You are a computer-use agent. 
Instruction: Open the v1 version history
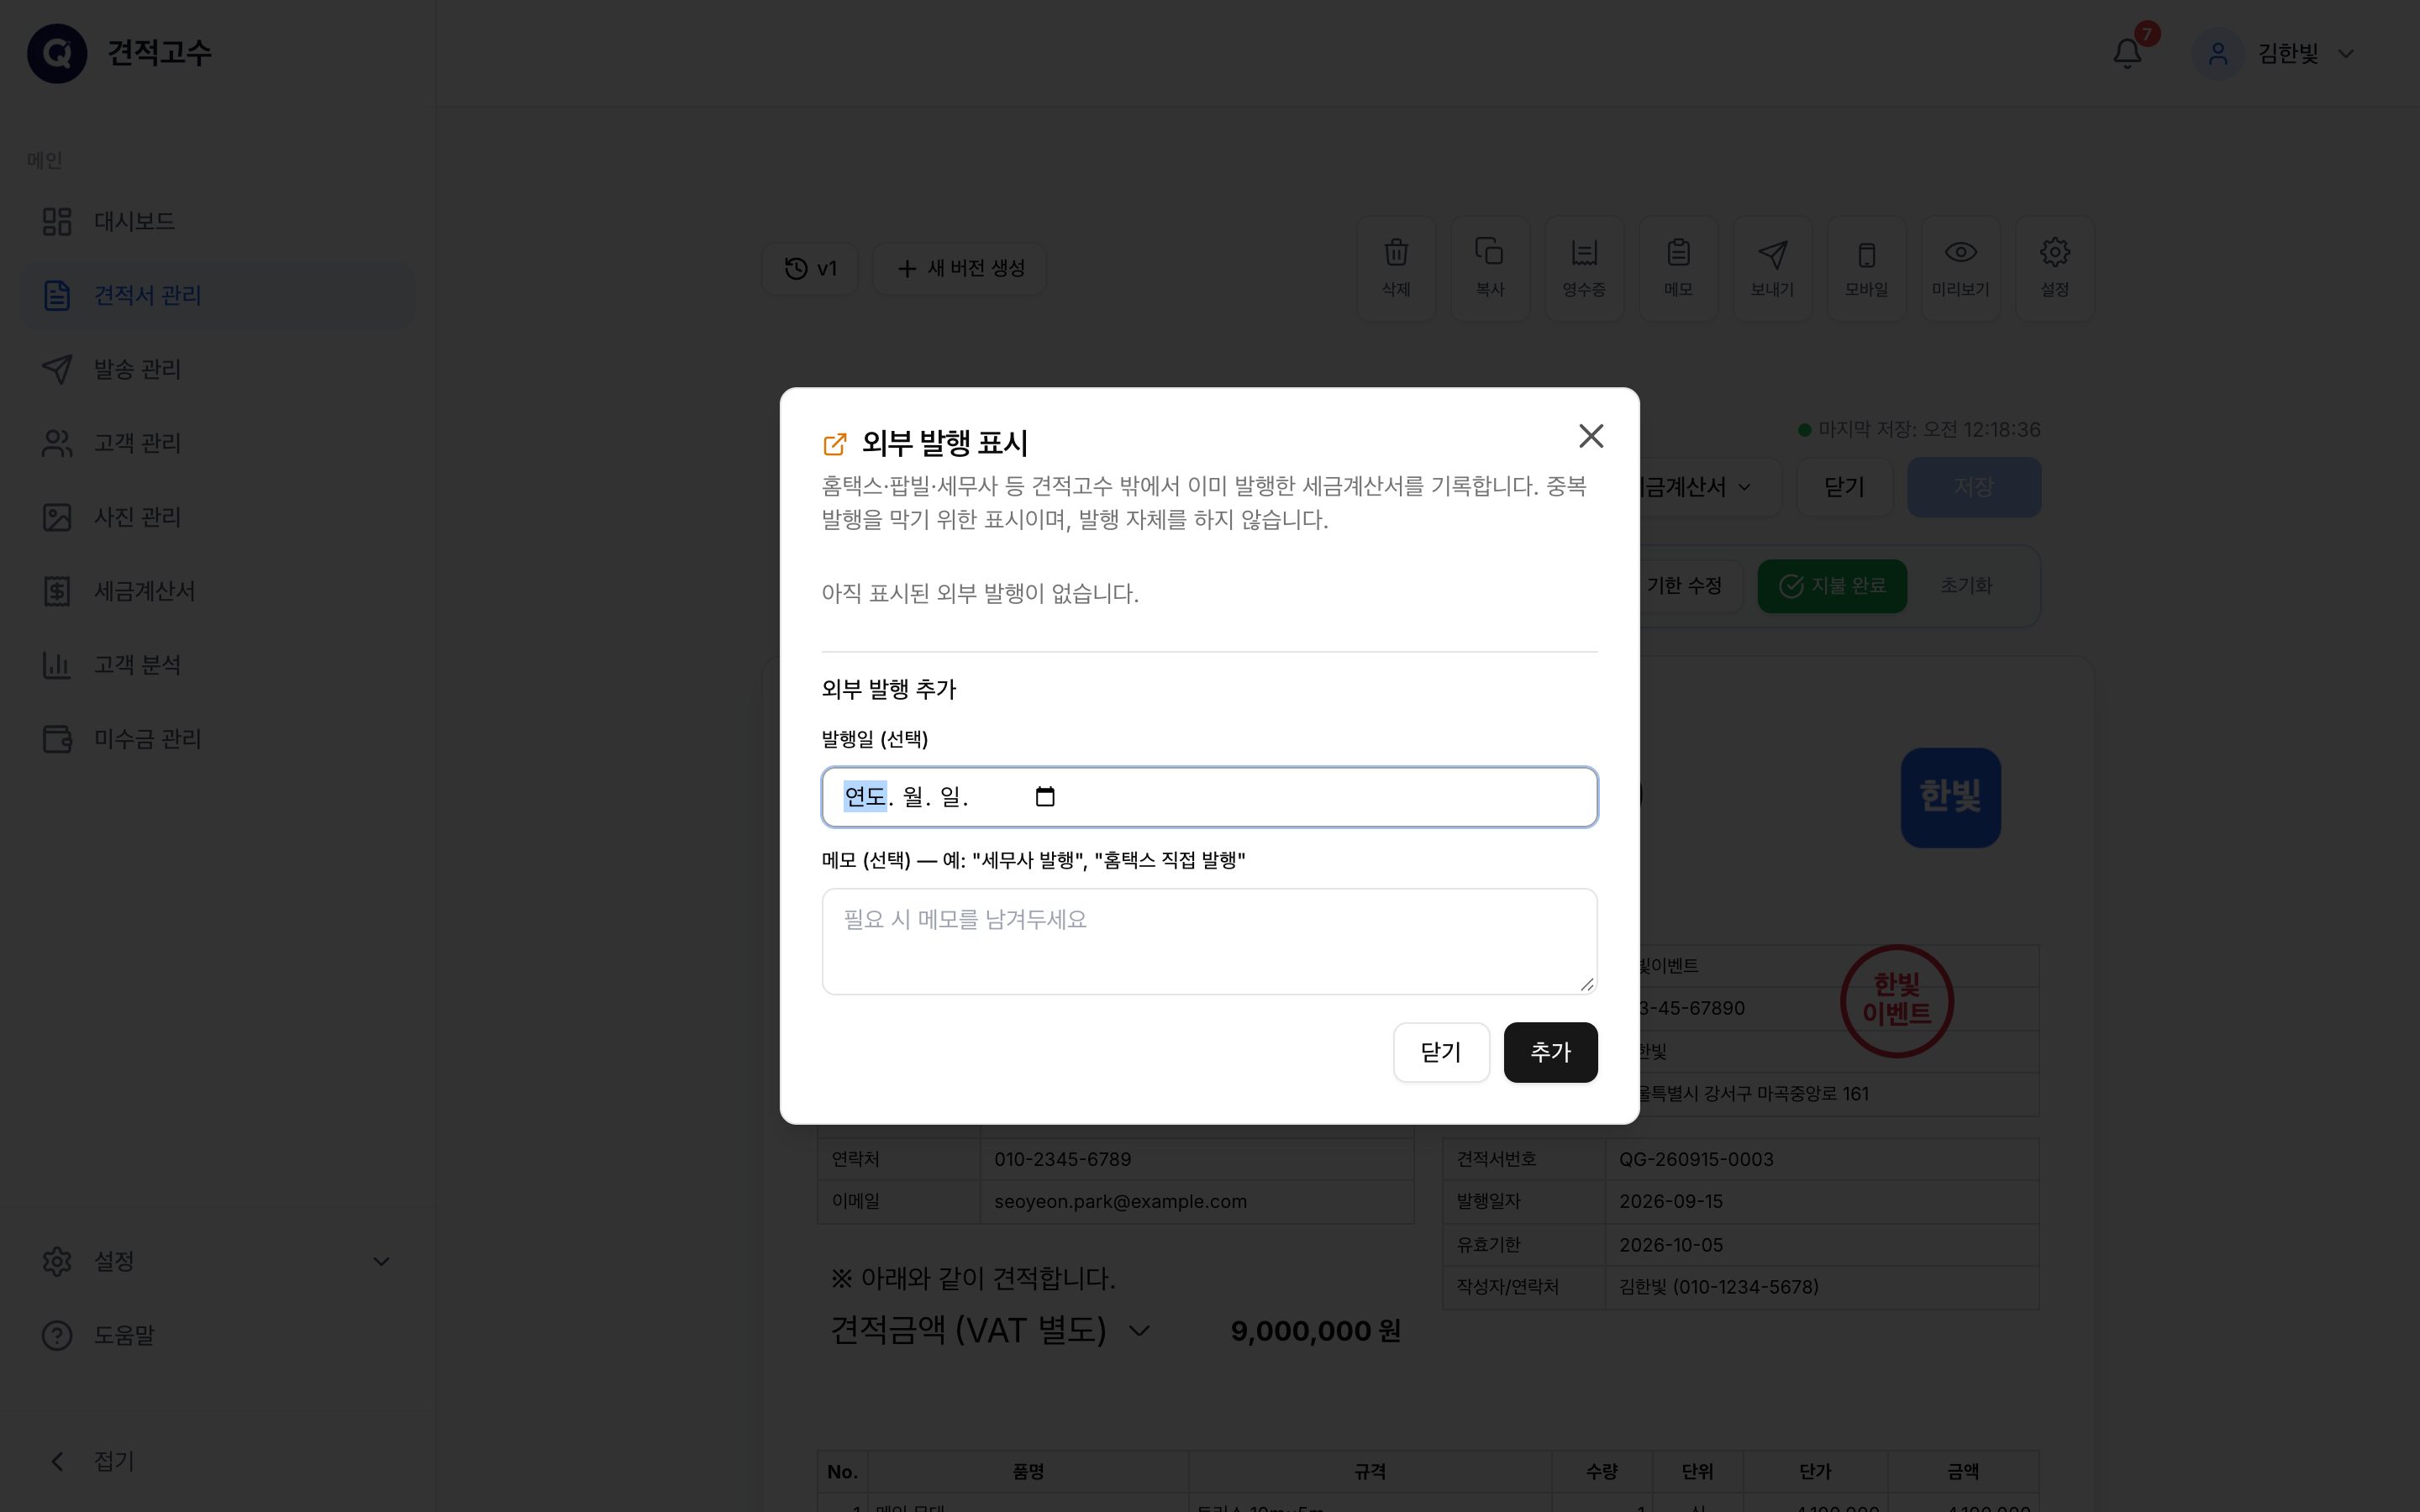(x=810, y=268)
